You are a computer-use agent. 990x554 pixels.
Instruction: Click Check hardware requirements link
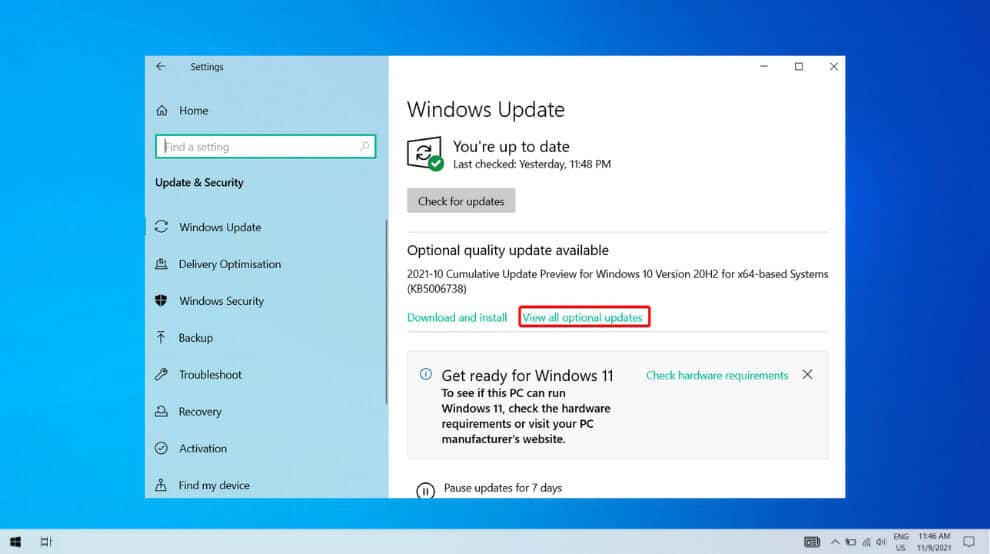coord(717,375)
